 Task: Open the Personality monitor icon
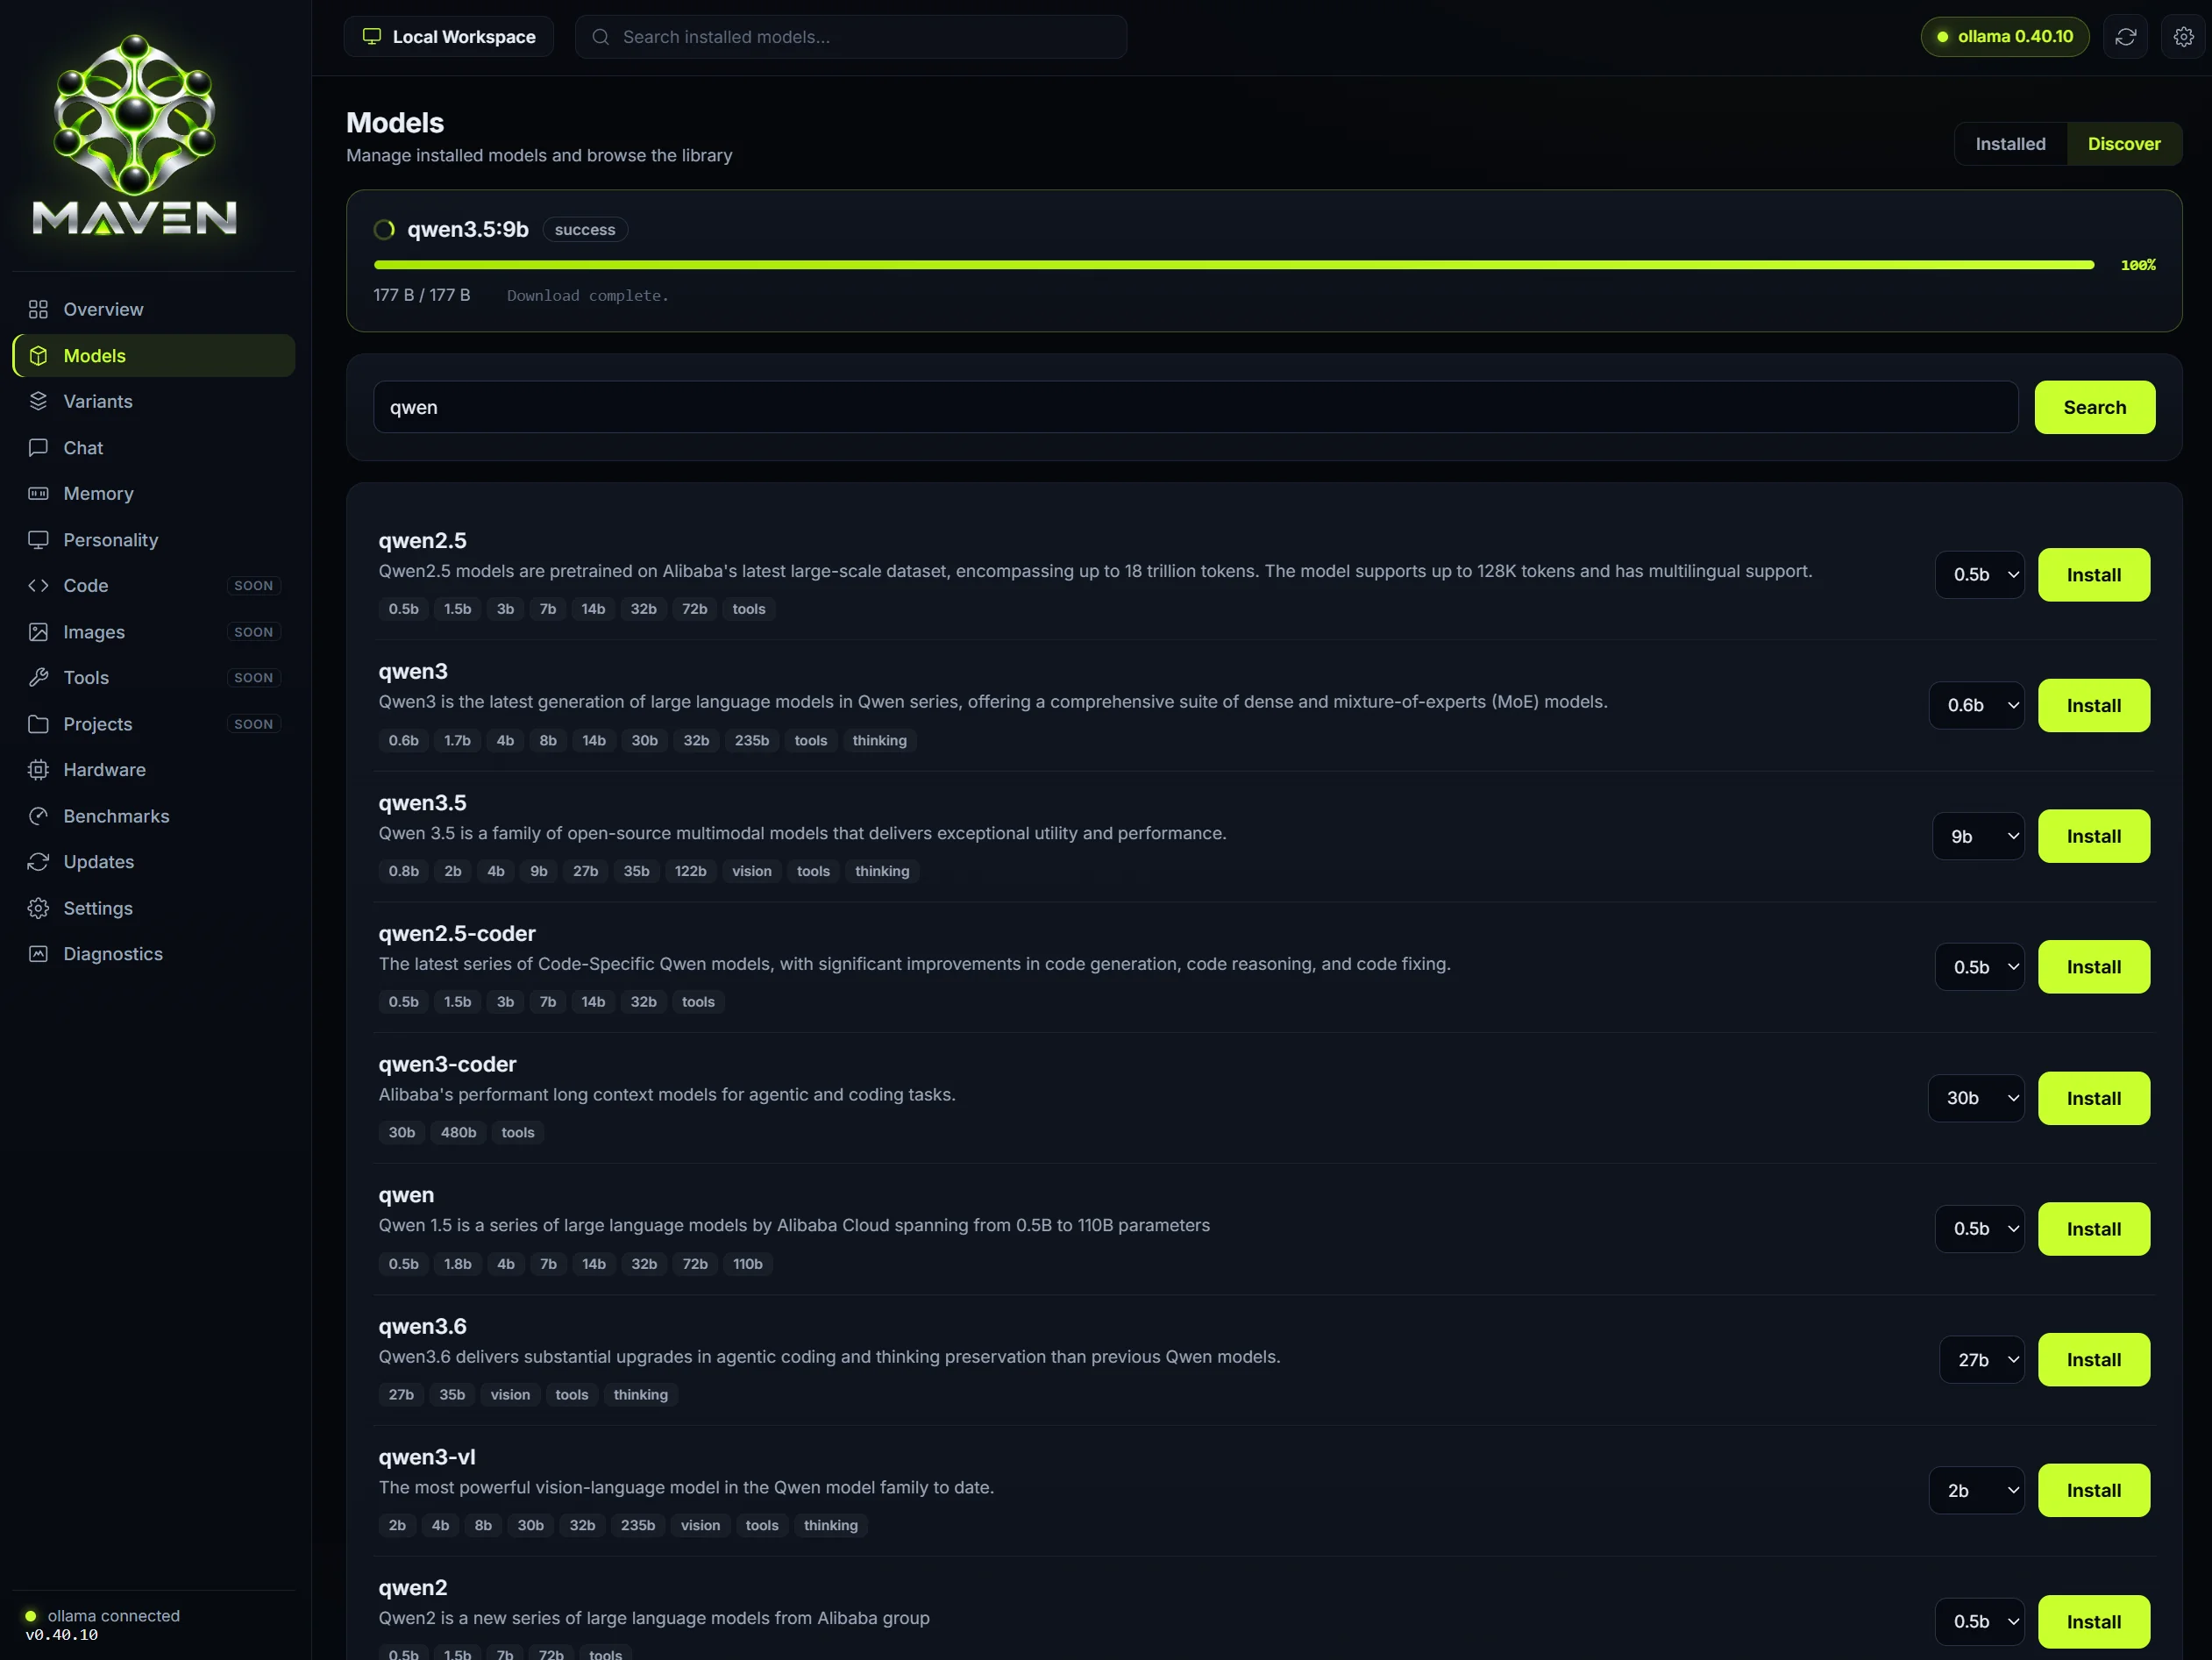(38, 540)
